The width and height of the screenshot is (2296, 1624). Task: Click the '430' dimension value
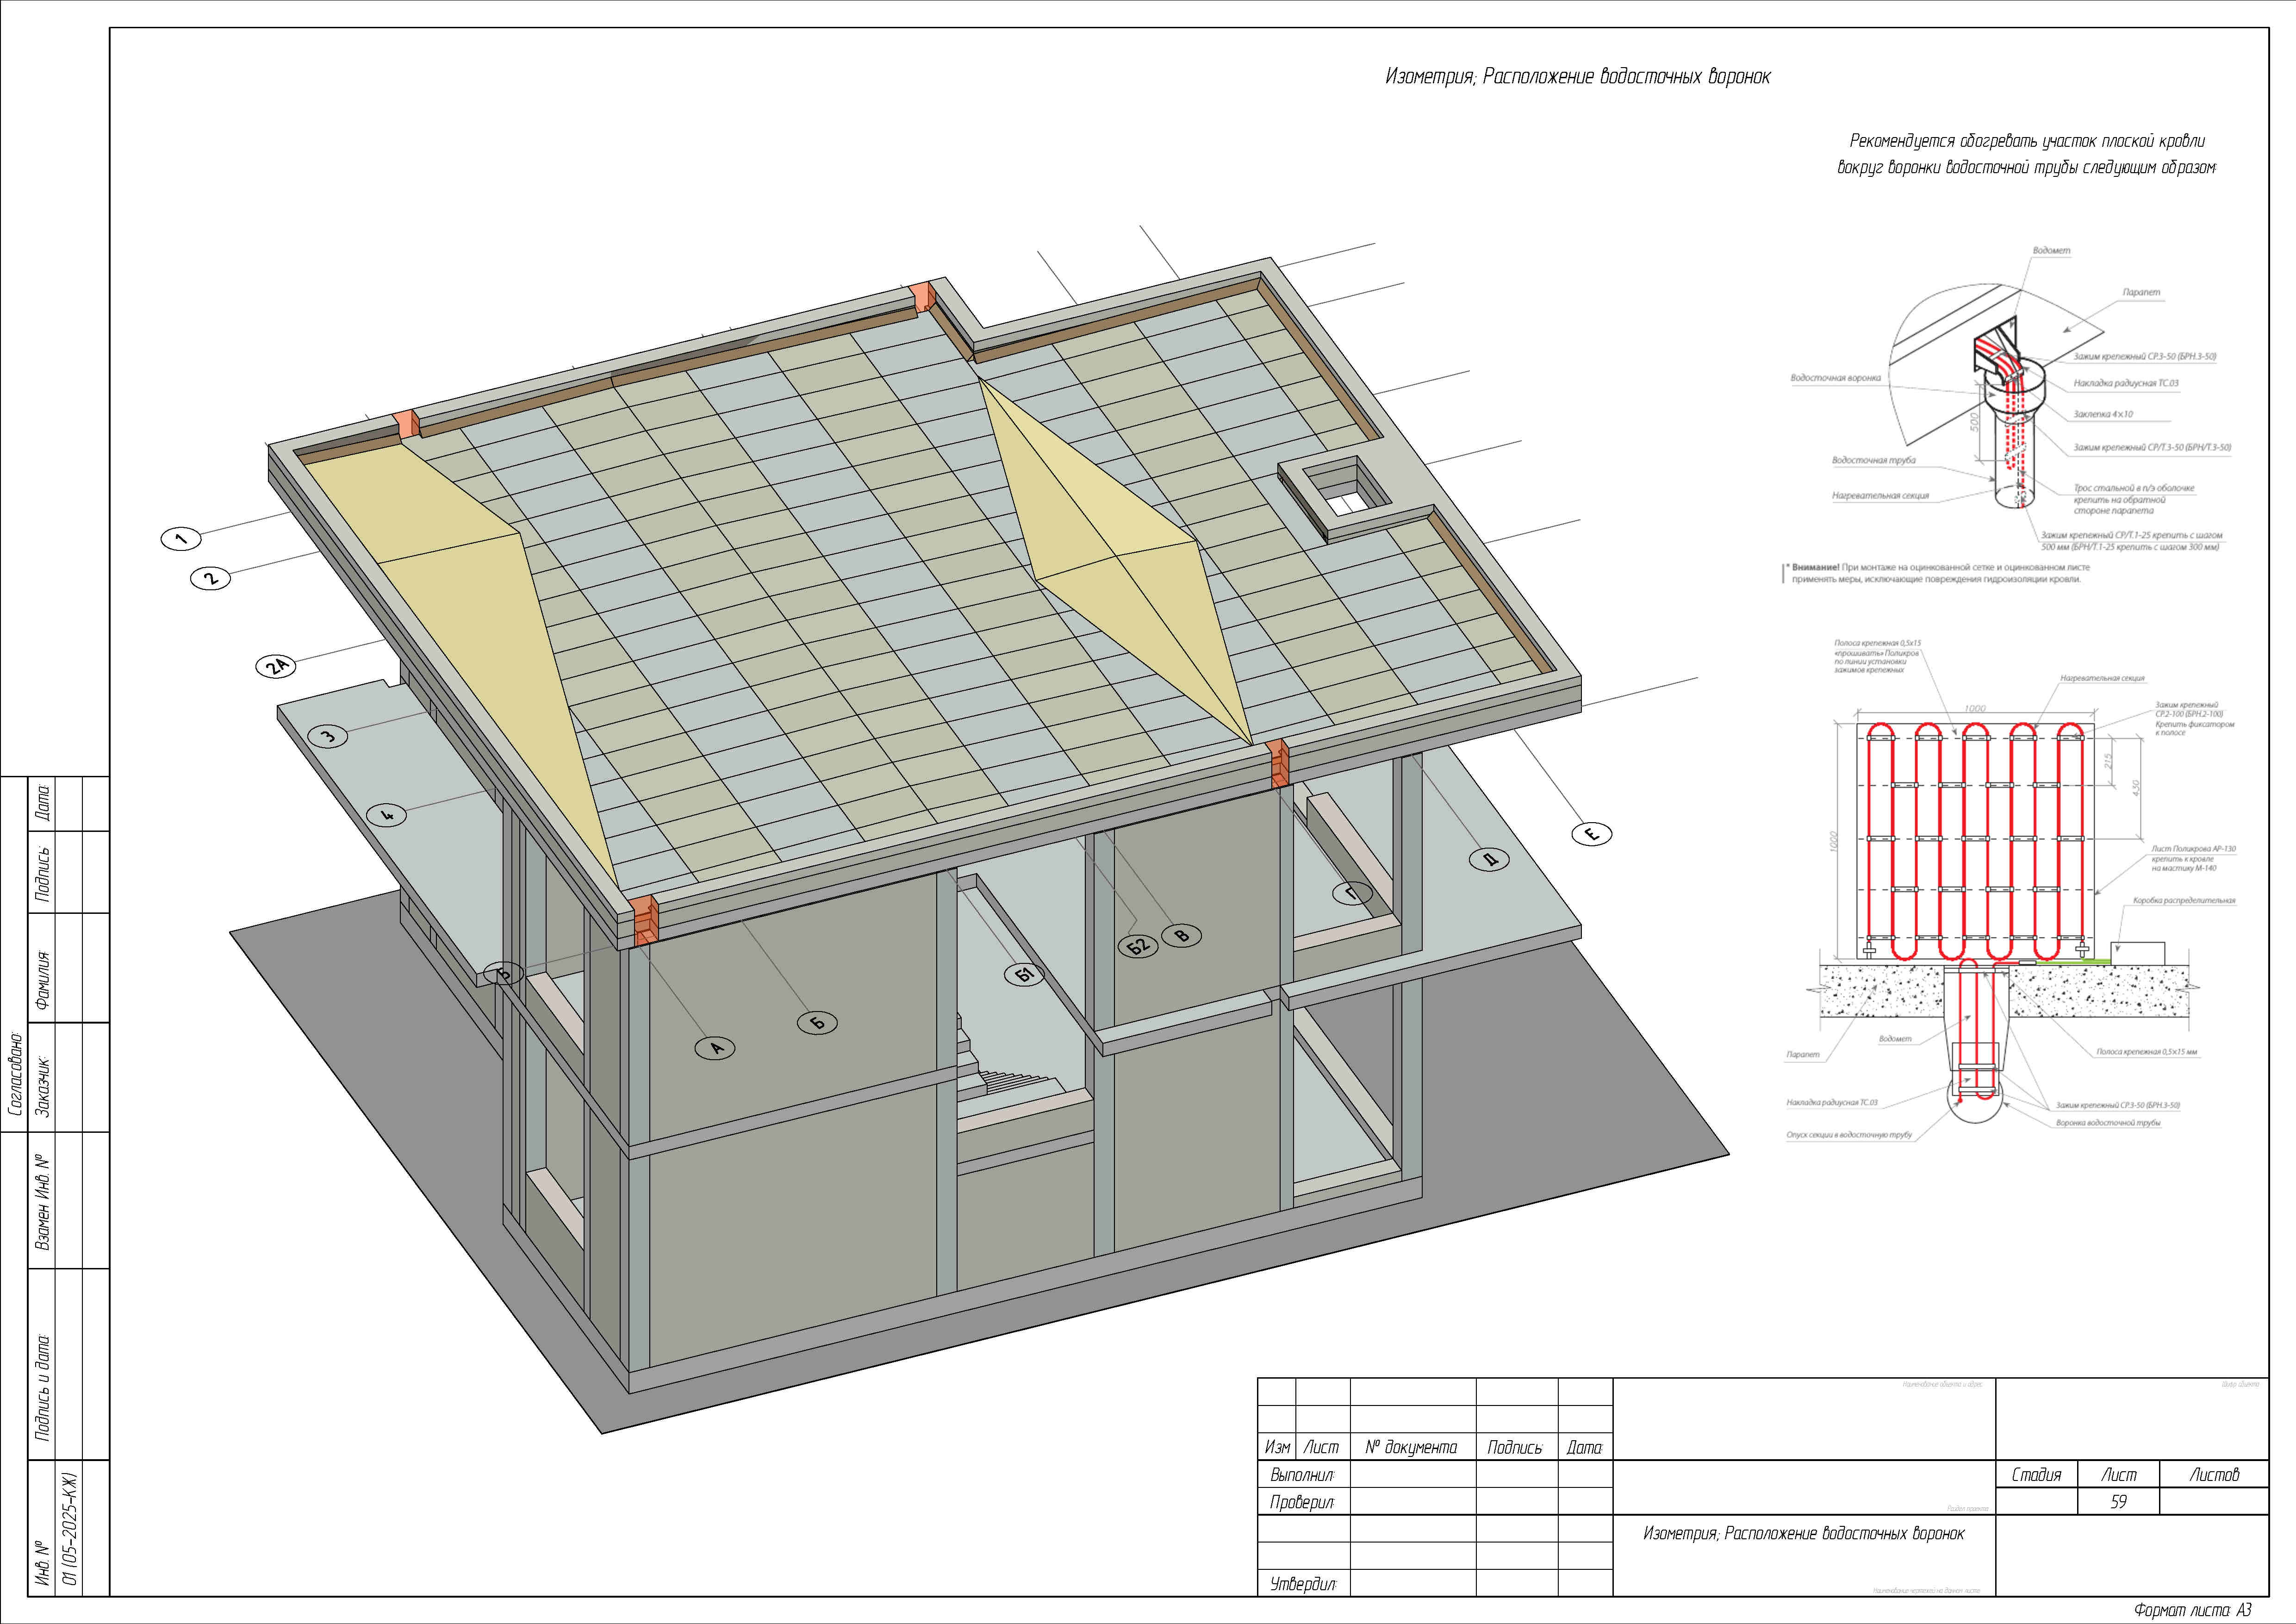2137,788
